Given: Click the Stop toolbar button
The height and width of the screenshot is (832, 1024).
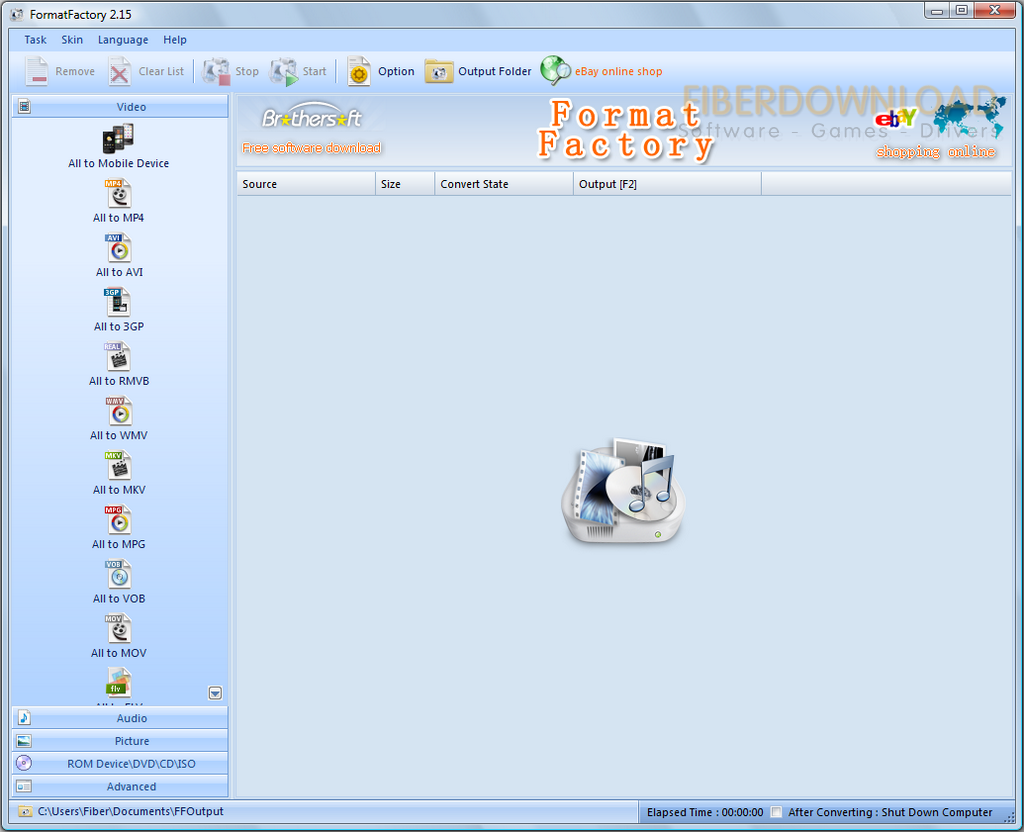Looking at the screenshot, I should pyautogui.click(x=231, y=71).
